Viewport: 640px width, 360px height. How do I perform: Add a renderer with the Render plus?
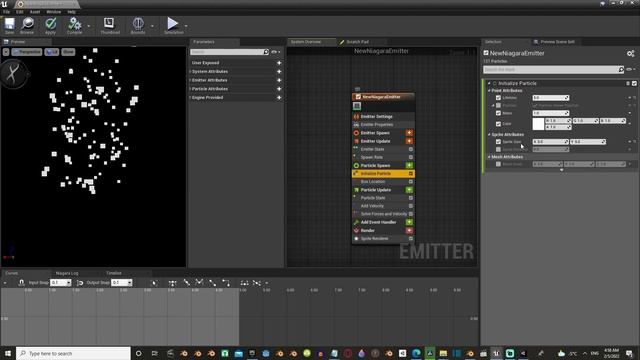pos(409,230)
